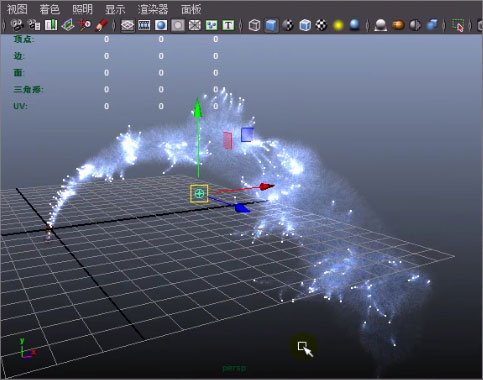The height and width of the screenshot is (380, 483).
Task: Open the 视图 view menu
Action: [x=17, y=9]
